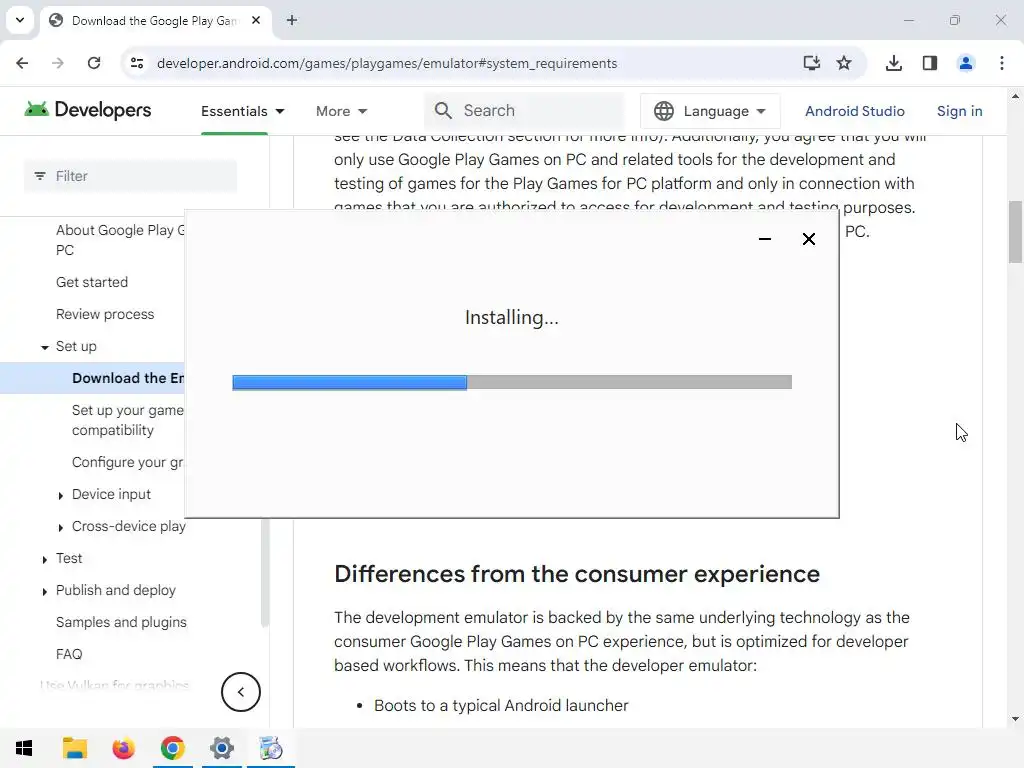Click the search magnifier icon

(x=443, y=110)
